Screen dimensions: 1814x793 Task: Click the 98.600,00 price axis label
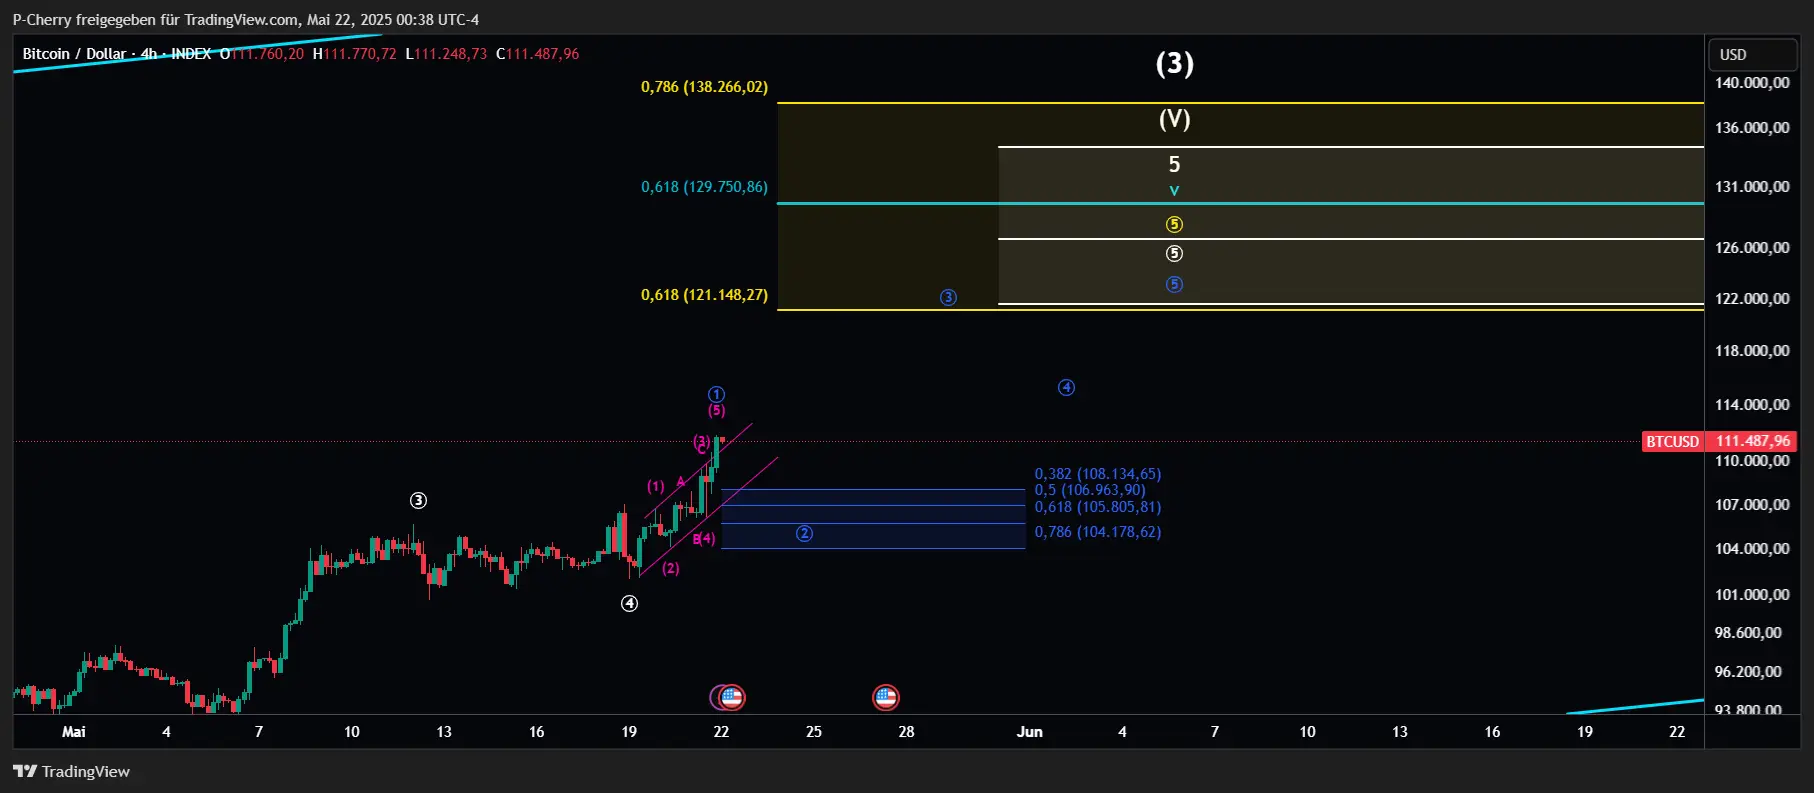point(1748,633)
